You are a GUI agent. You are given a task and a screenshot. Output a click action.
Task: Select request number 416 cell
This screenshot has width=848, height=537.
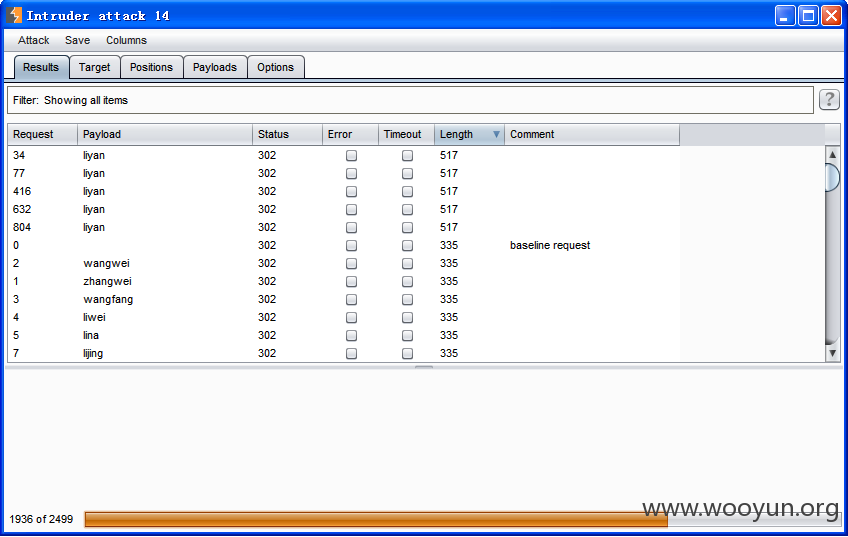(x=22, y=191)
